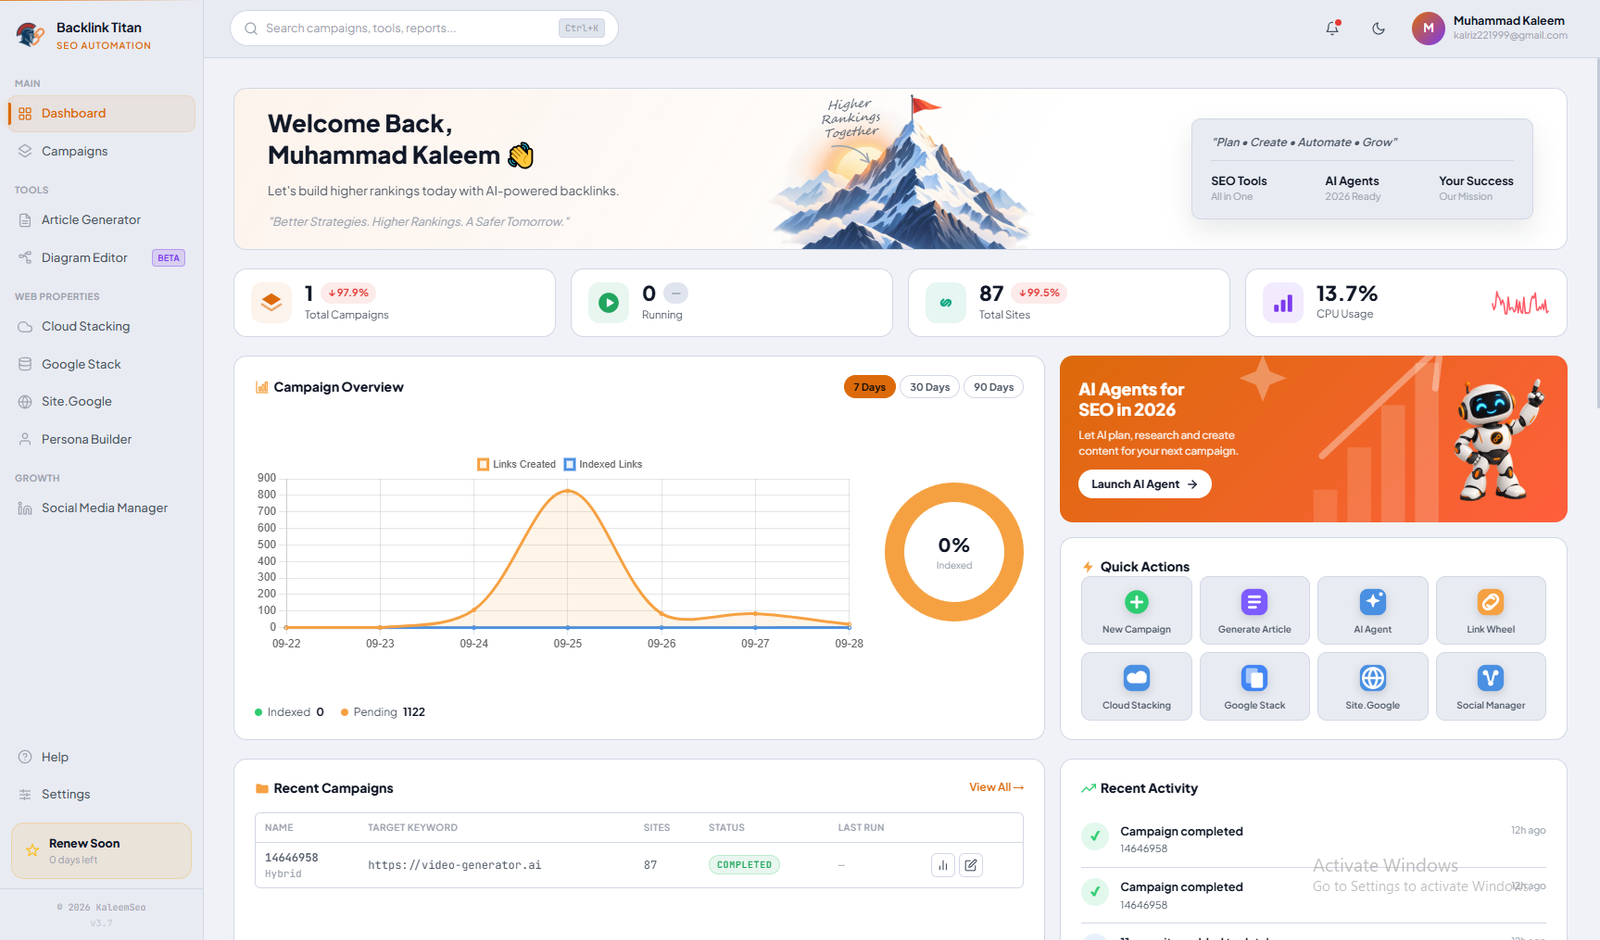This screenshot has width=1600, height=940.
Task: Click the user avatar M
Action: click(x=1428, y=28)
